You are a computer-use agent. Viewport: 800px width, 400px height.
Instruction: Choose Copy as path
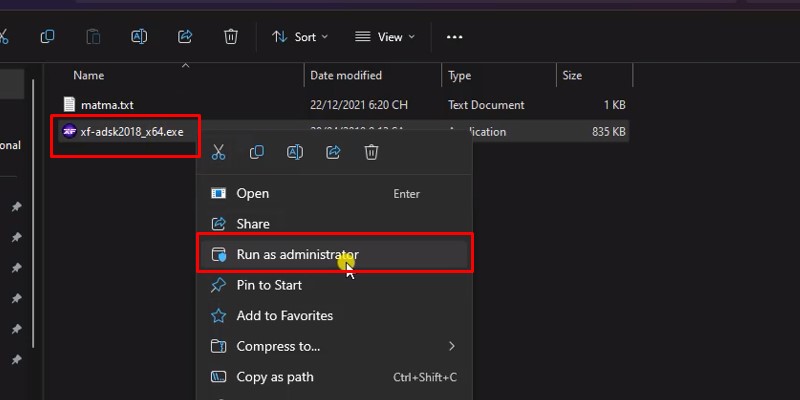coord(274,377)
